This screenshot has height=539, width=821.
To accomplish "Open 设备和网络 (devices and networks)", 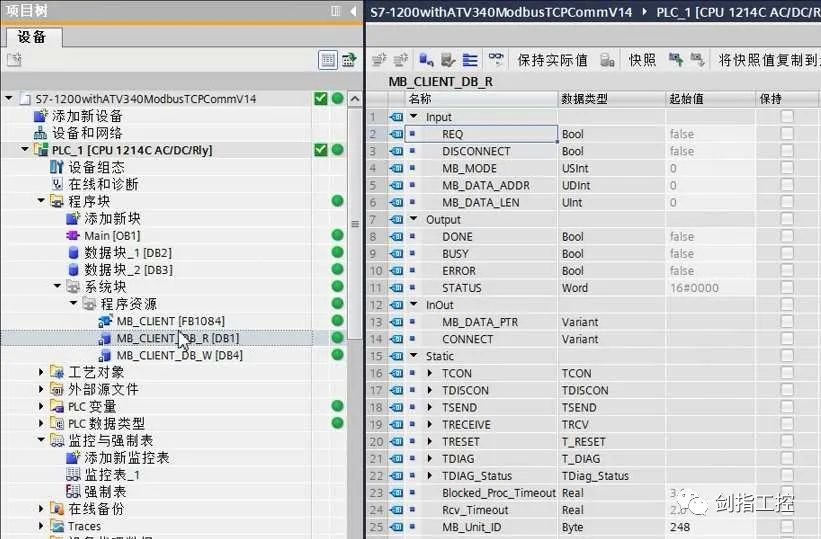I will [87, 133].
